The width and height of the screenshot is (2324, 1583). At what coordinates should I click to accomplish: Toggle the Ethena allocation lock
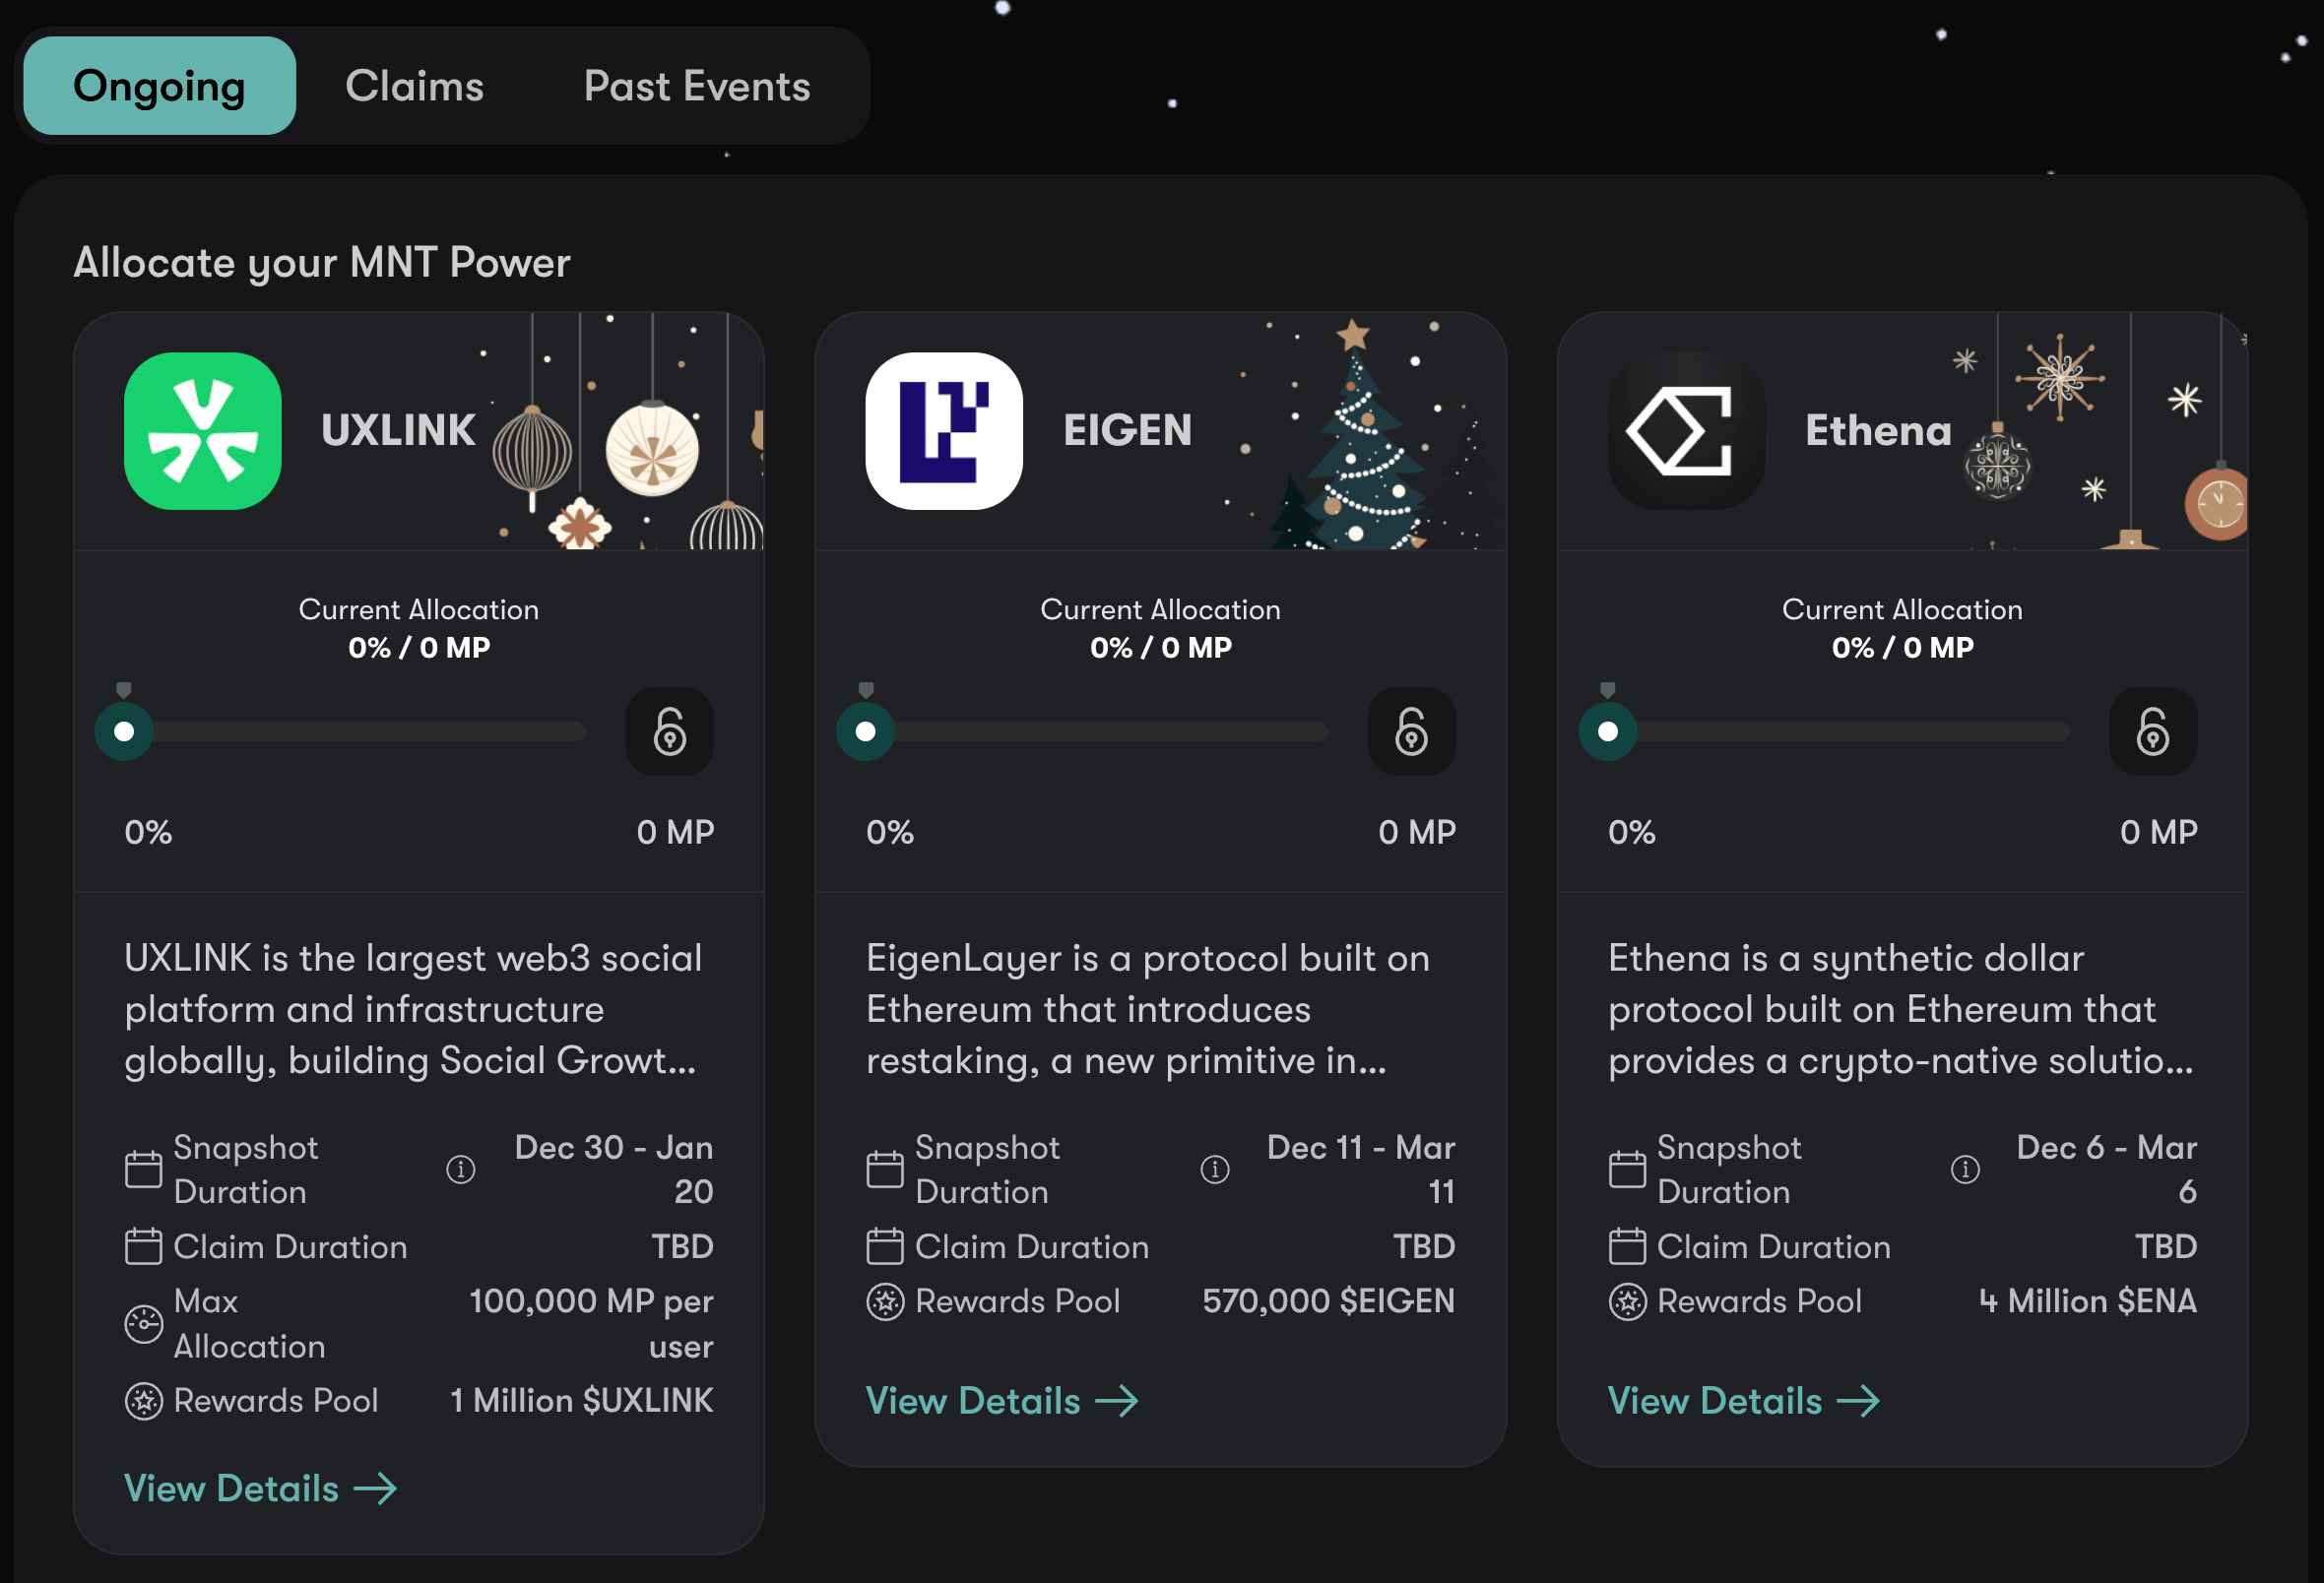tap(2153, 731)
